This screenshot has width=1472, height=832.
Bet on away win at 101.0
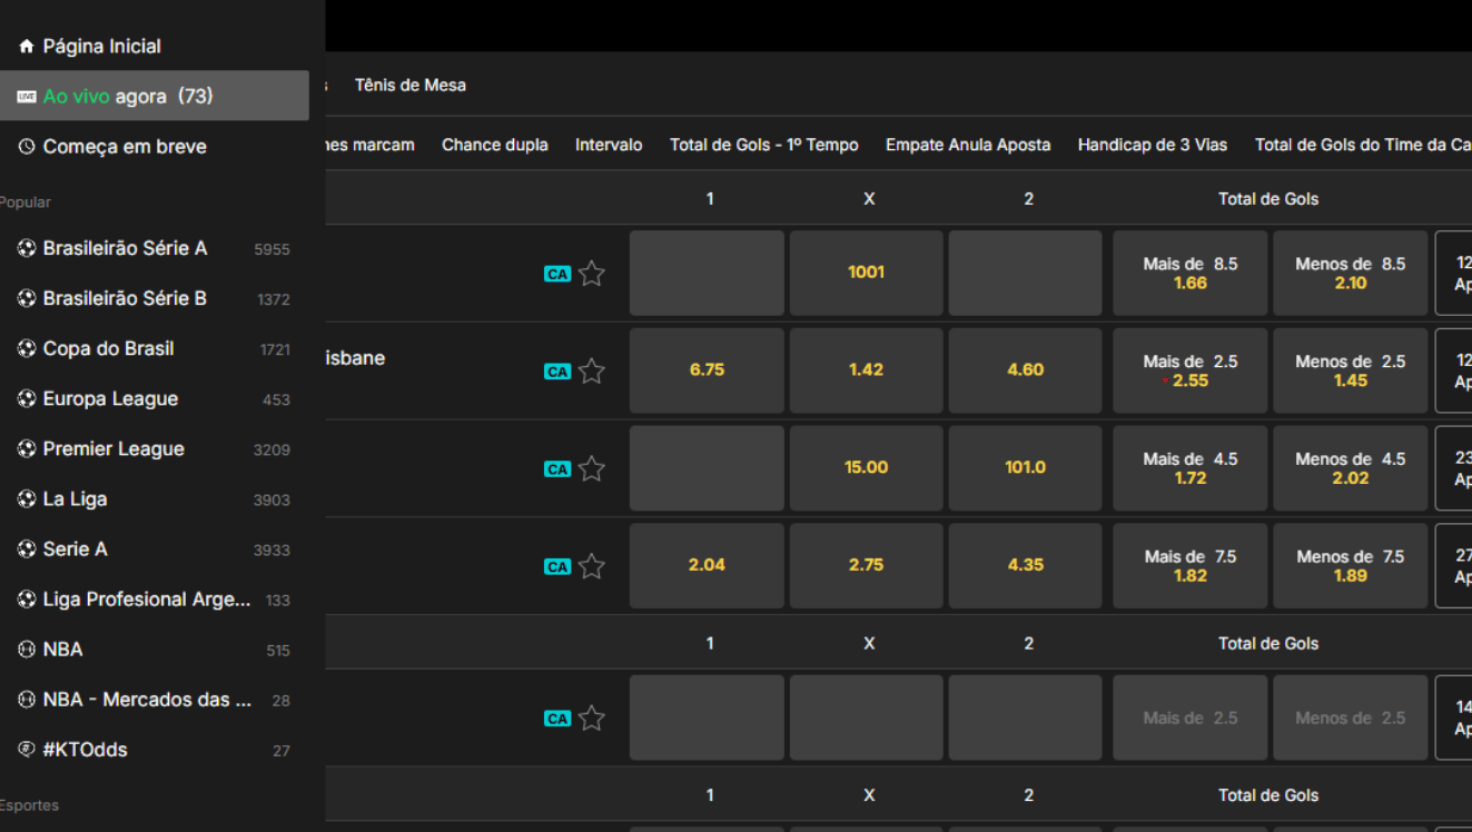click(x=1025, y=468)
